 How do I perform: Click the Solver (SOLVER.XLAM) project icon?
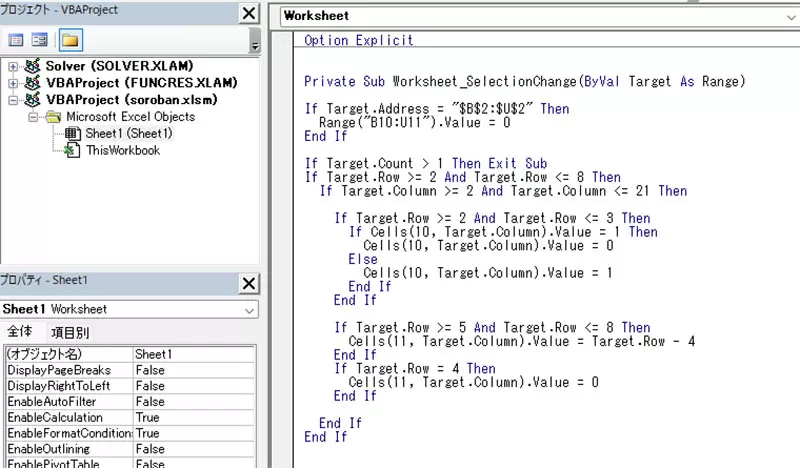(x=32, y=66)
